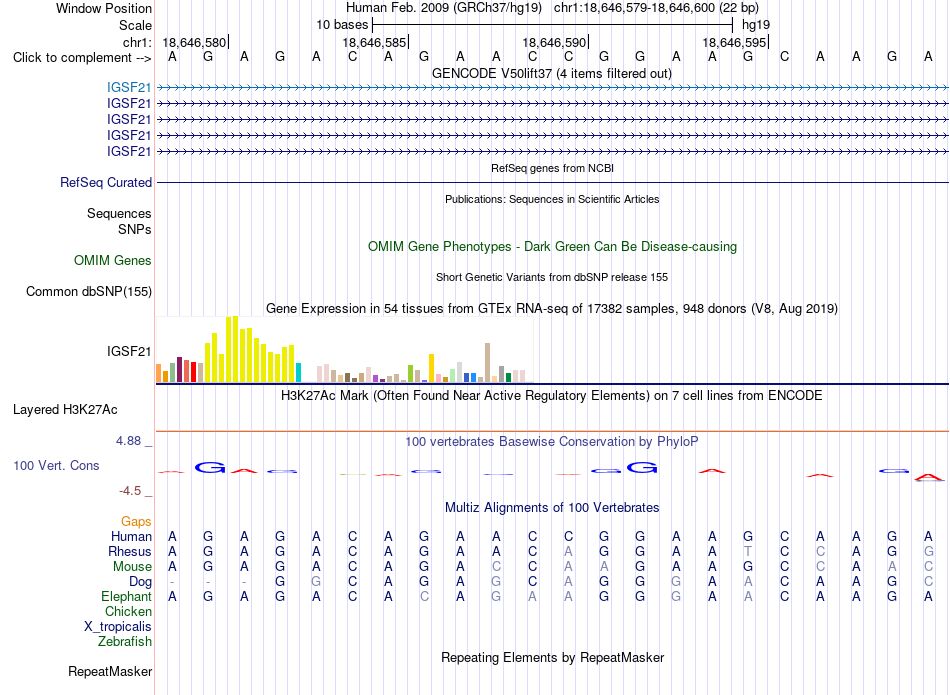Screen dimensions: 950x695
Task: Click the 18,646,595 ruler position
Action: point(734,42)
